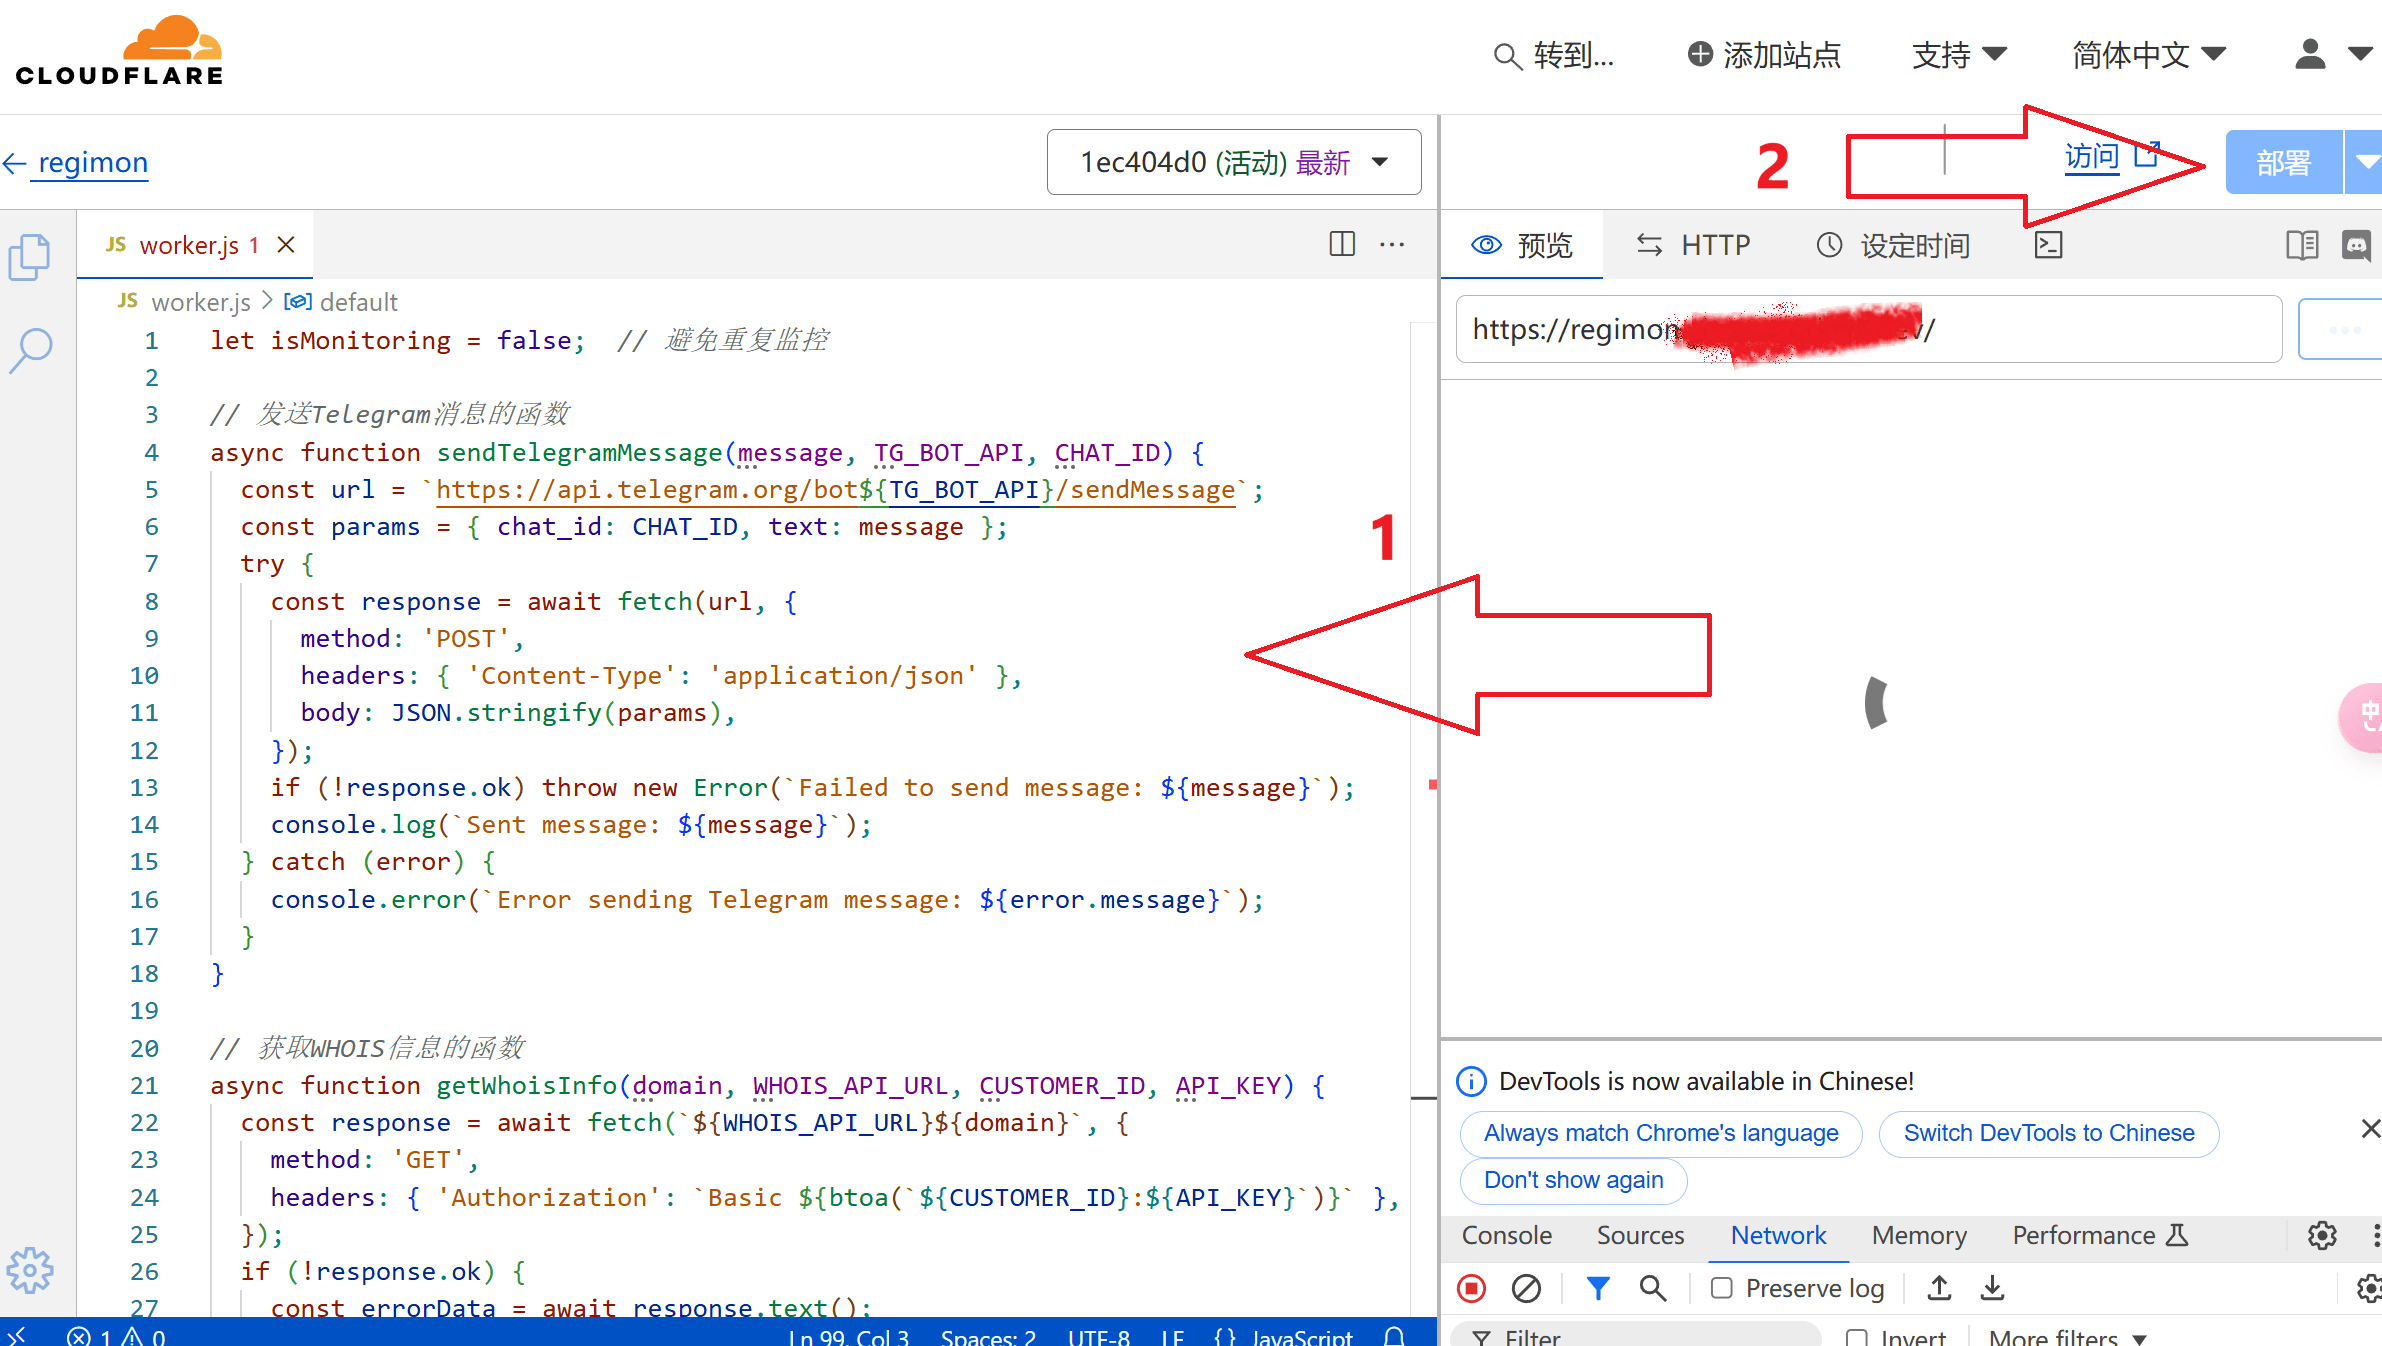Open the editor more actions menu
The height and width of the screenshot is (1346, 2382).
pyautogui.click(x=1392, y=244)
